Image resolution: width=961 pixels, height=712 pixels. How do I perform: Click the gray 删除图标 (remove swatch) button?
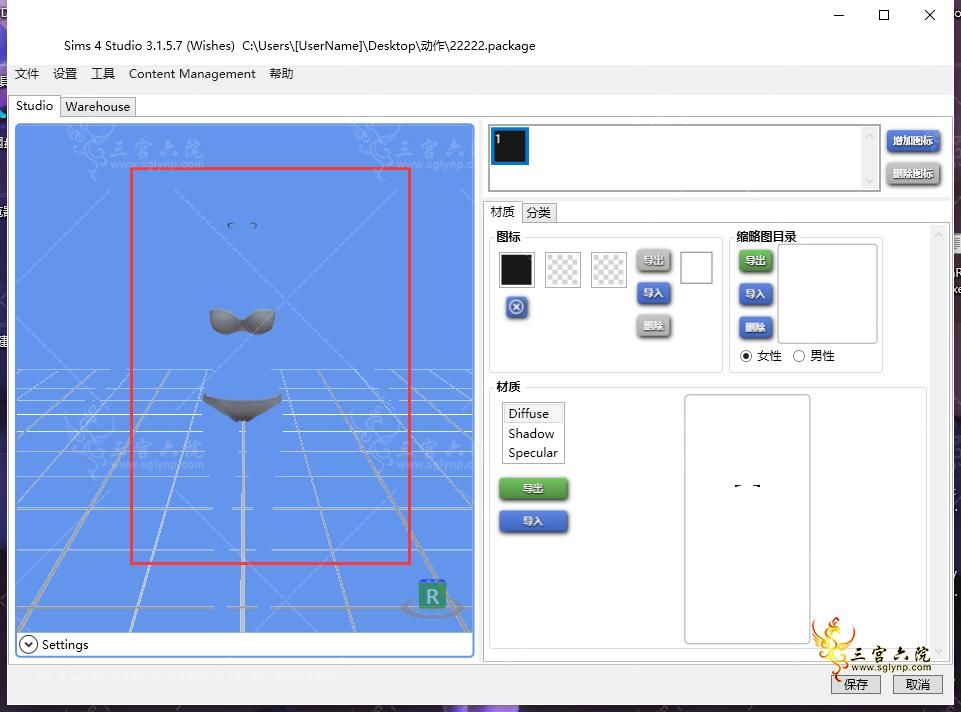pyautogui.click(x=913, y=173)
